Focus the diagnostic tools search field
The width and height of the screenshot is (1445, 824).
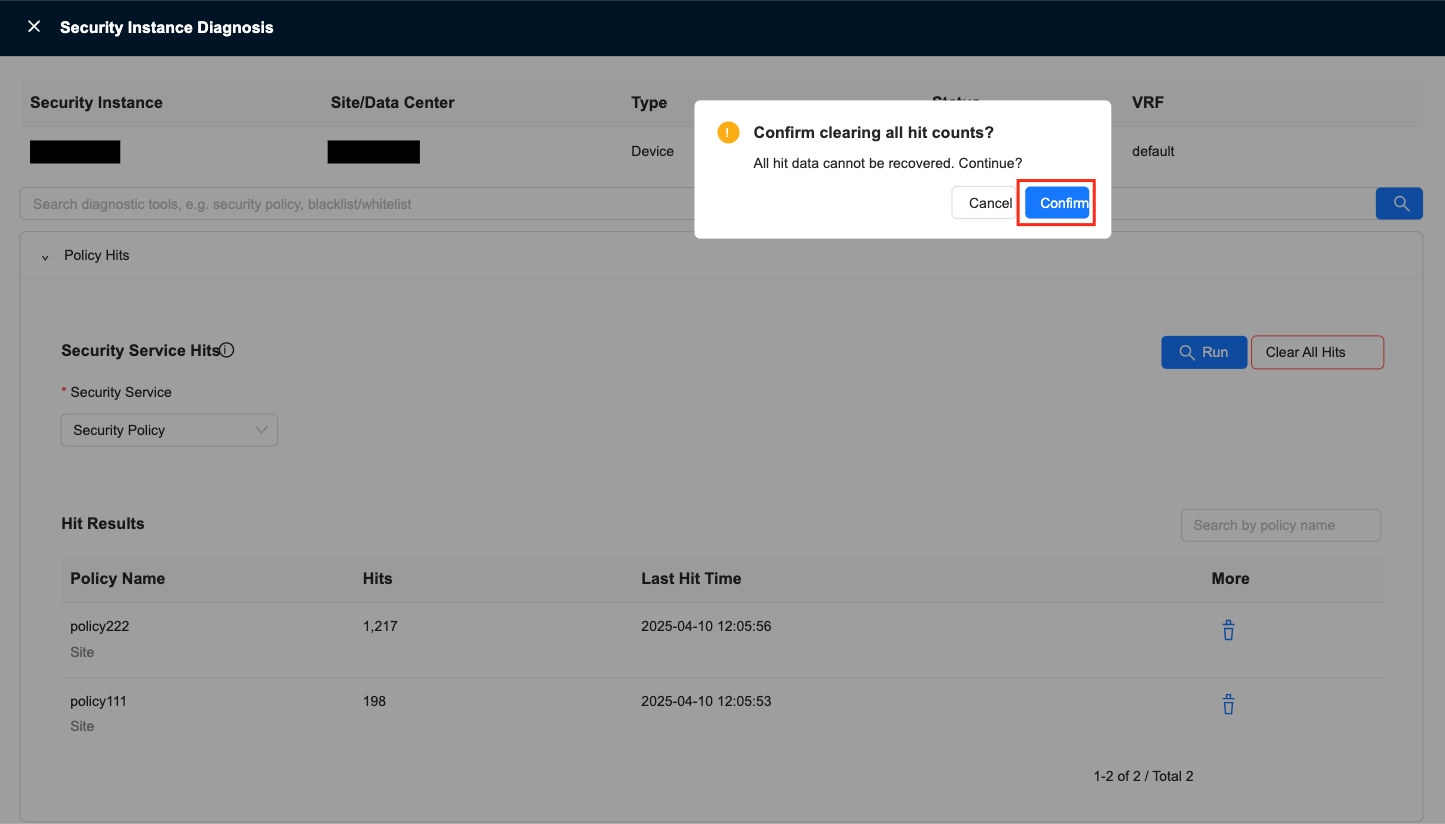coord(698,203)
